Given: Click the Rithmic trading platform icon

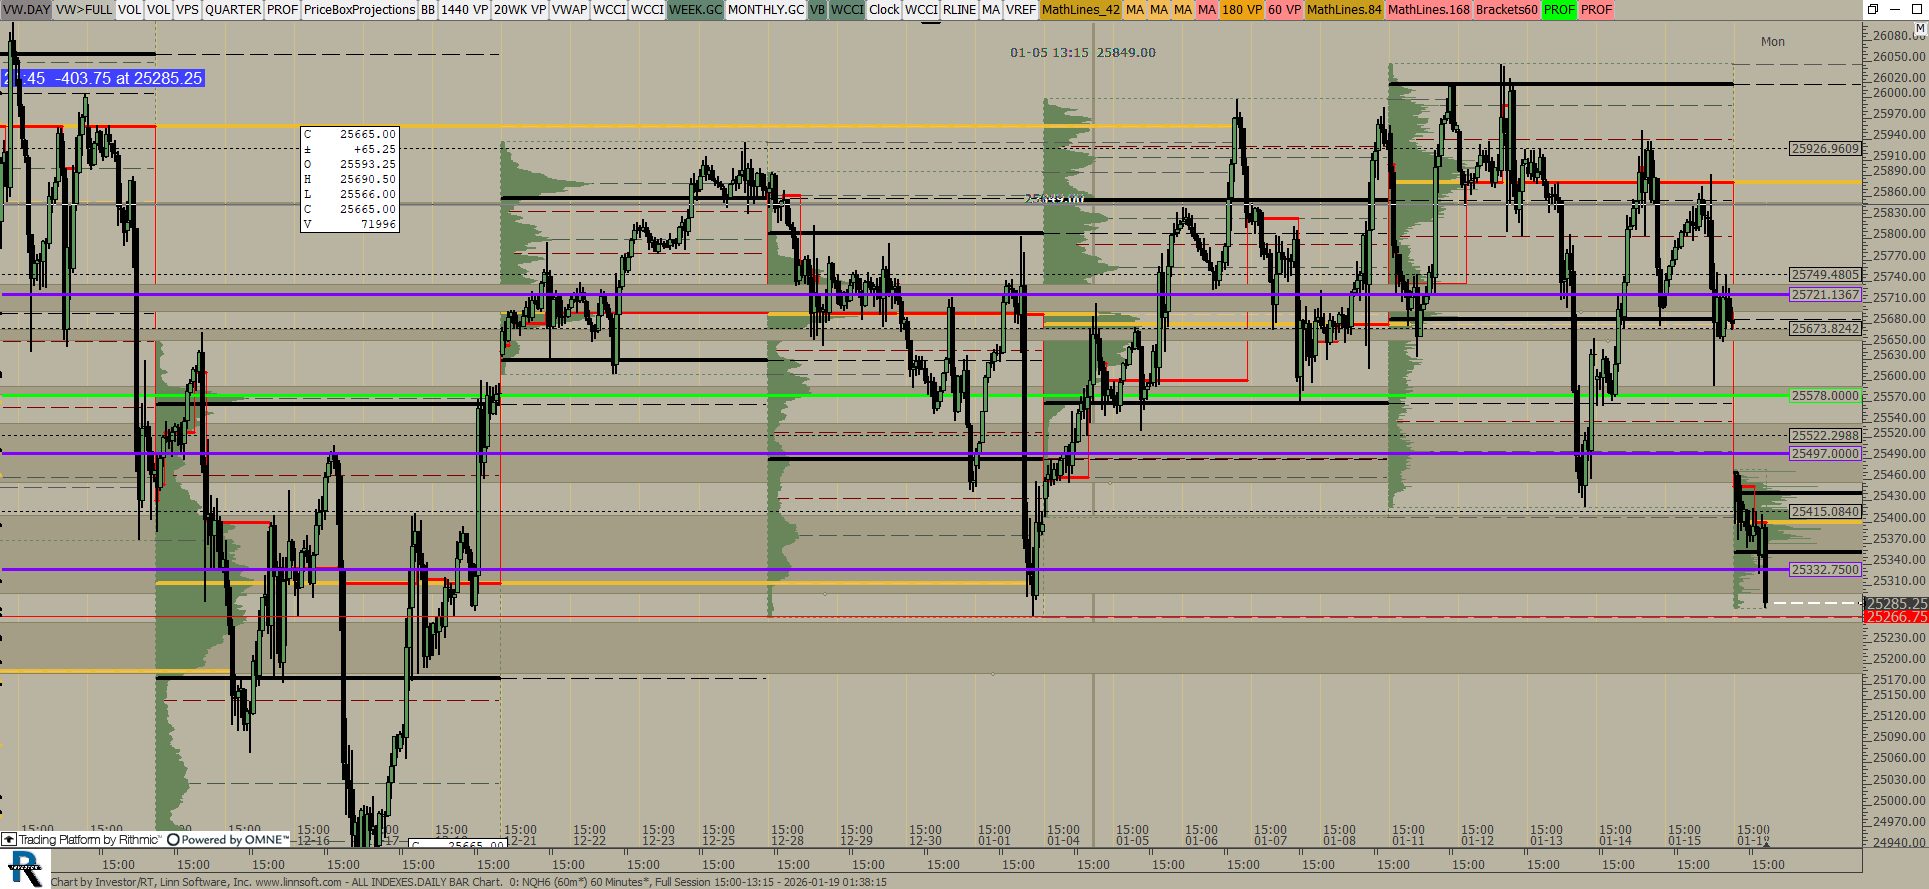Looking at the screenshot, I should pyautogui.click(x=9, y=840).
